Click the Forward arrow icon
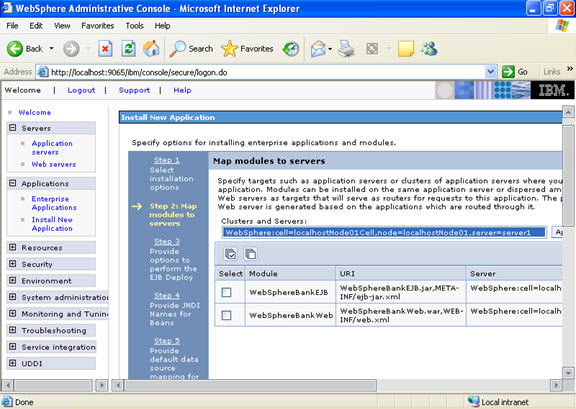 click(x=71, y=49)
